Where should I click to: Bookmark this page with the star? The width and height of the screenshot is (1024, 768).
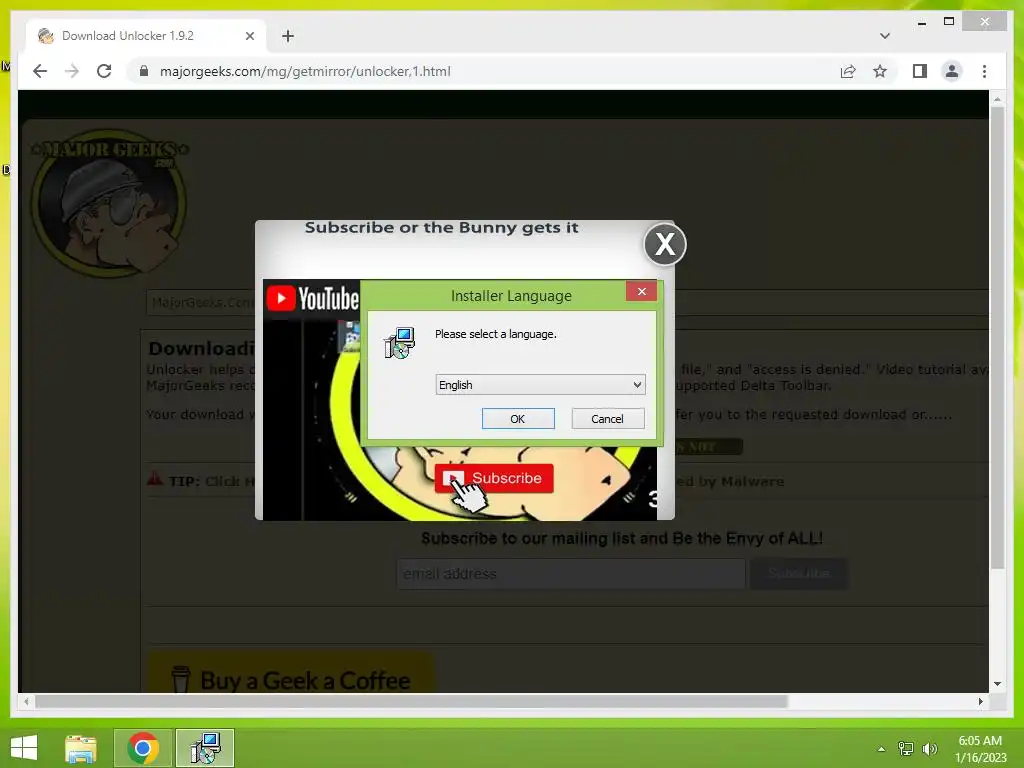click(x=880, y=71)
